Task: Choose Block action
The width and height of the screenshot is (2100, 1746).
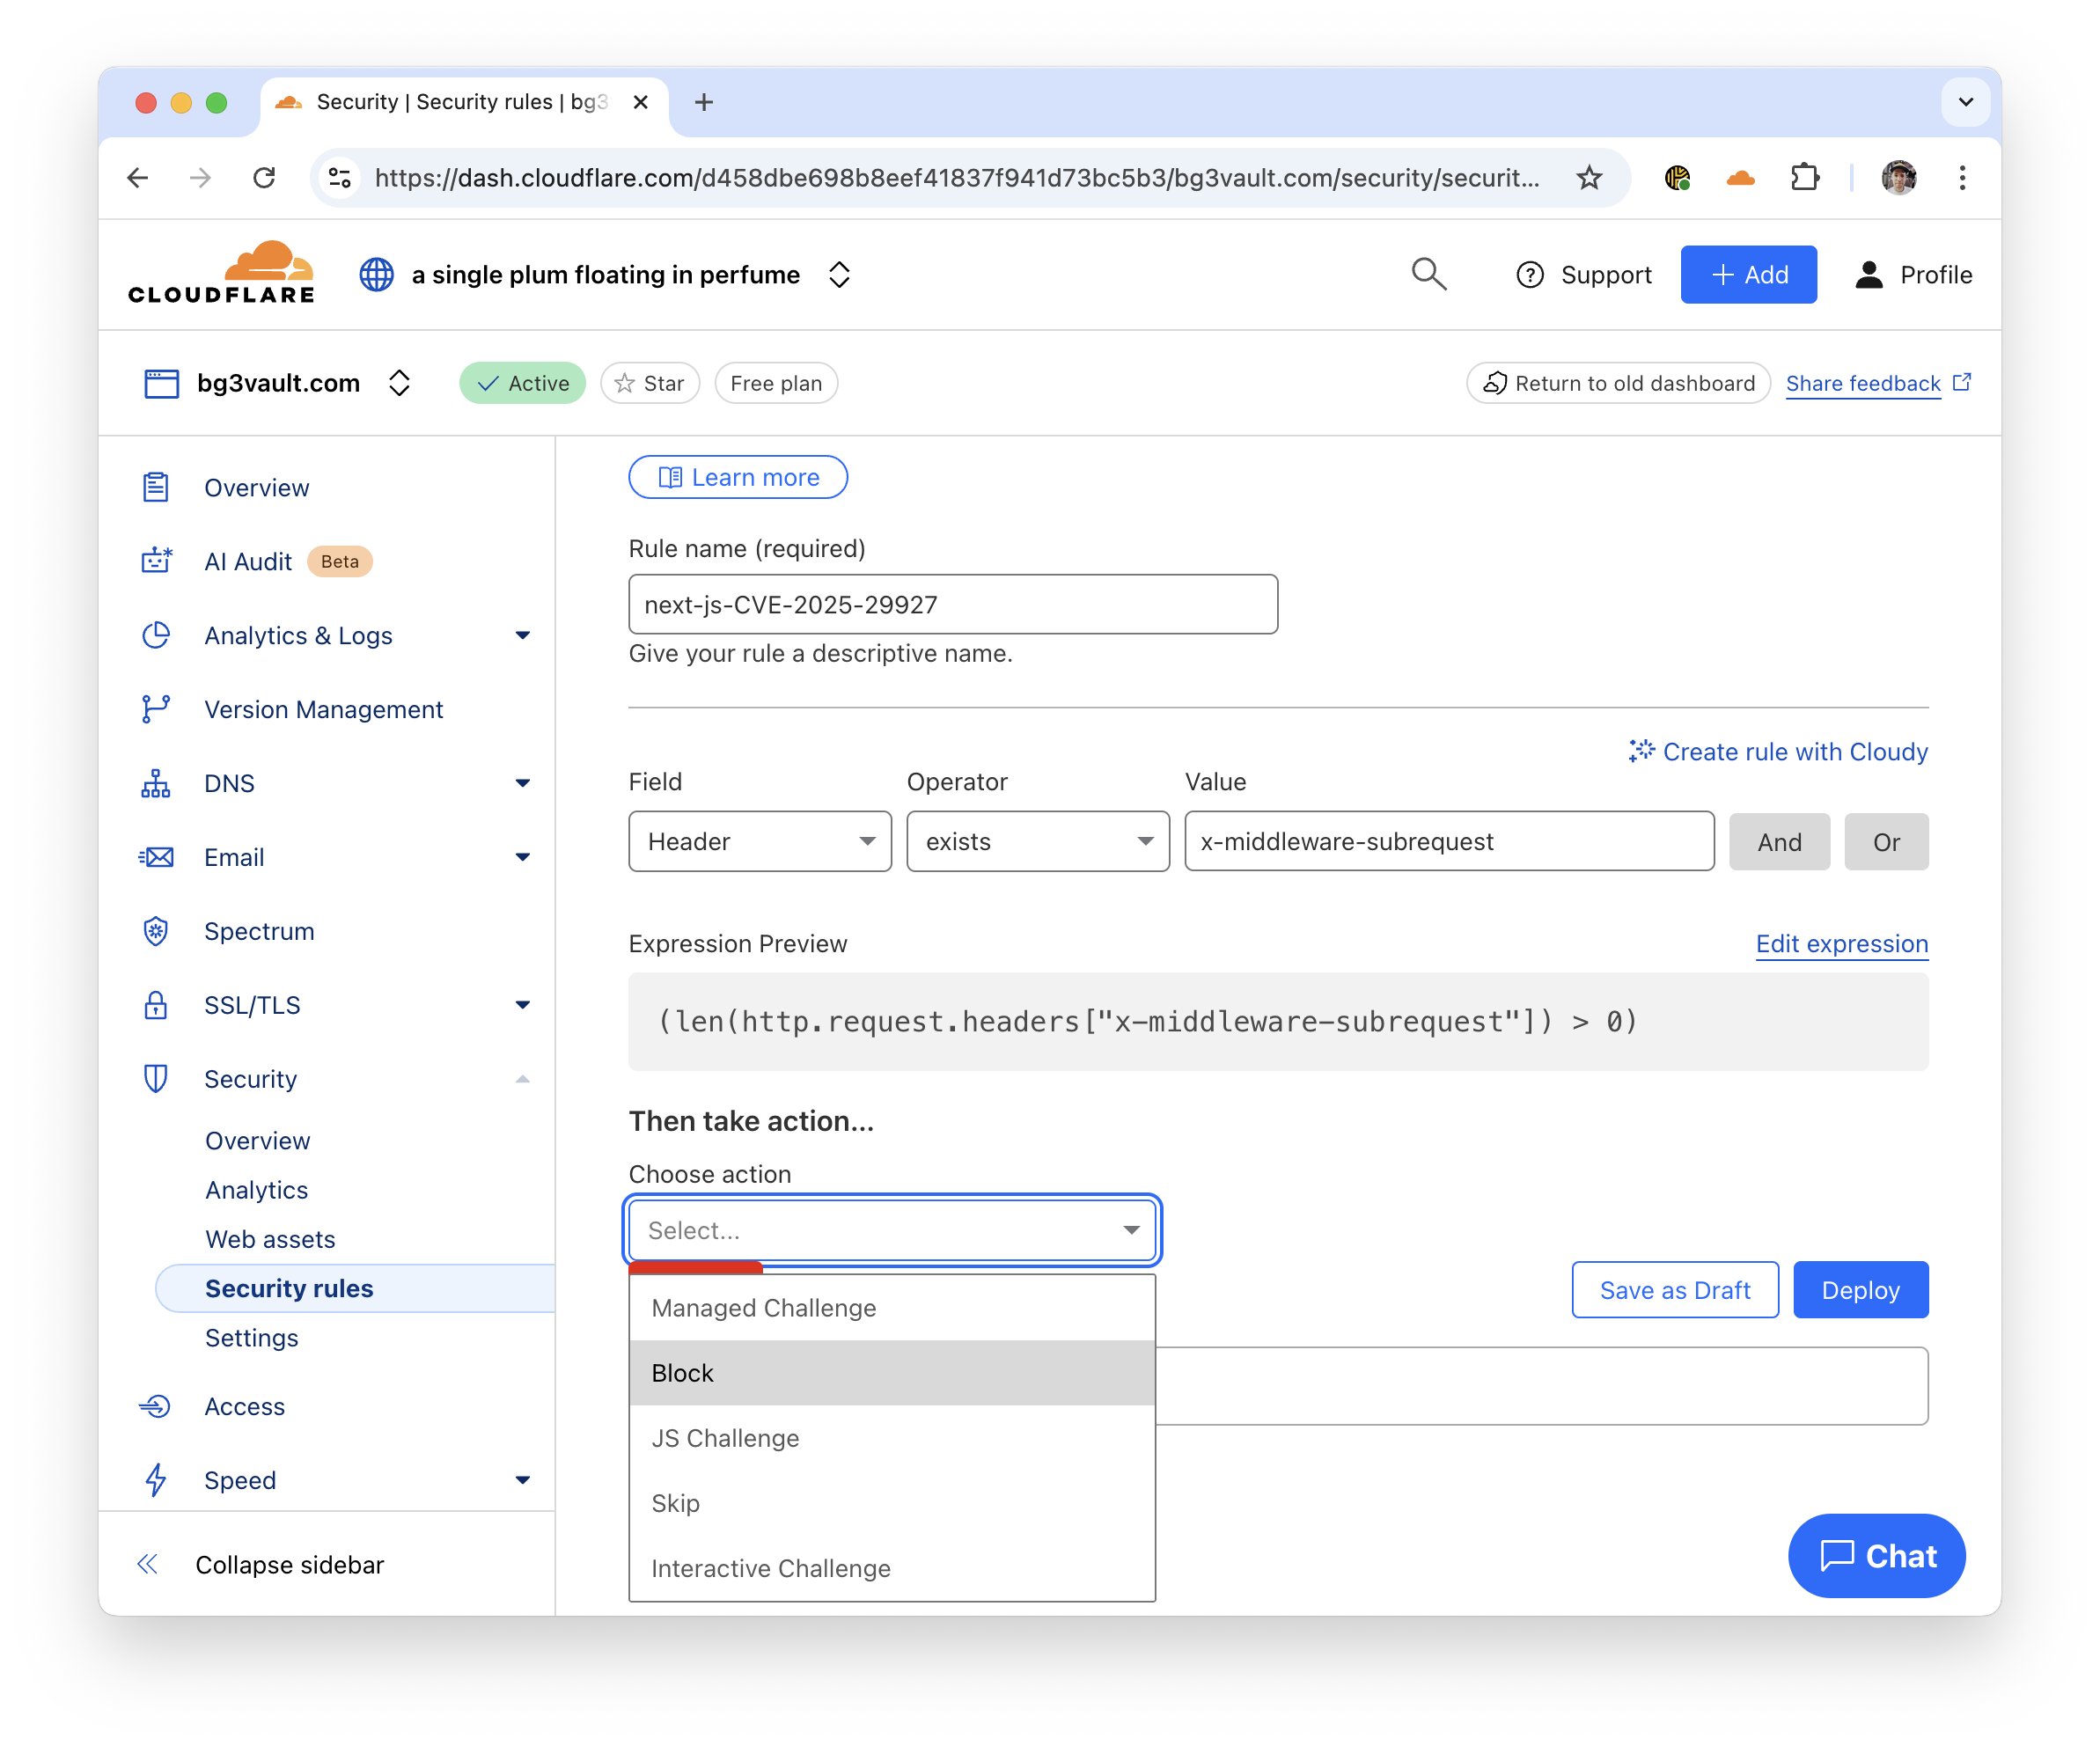Action: [892, 1373]
